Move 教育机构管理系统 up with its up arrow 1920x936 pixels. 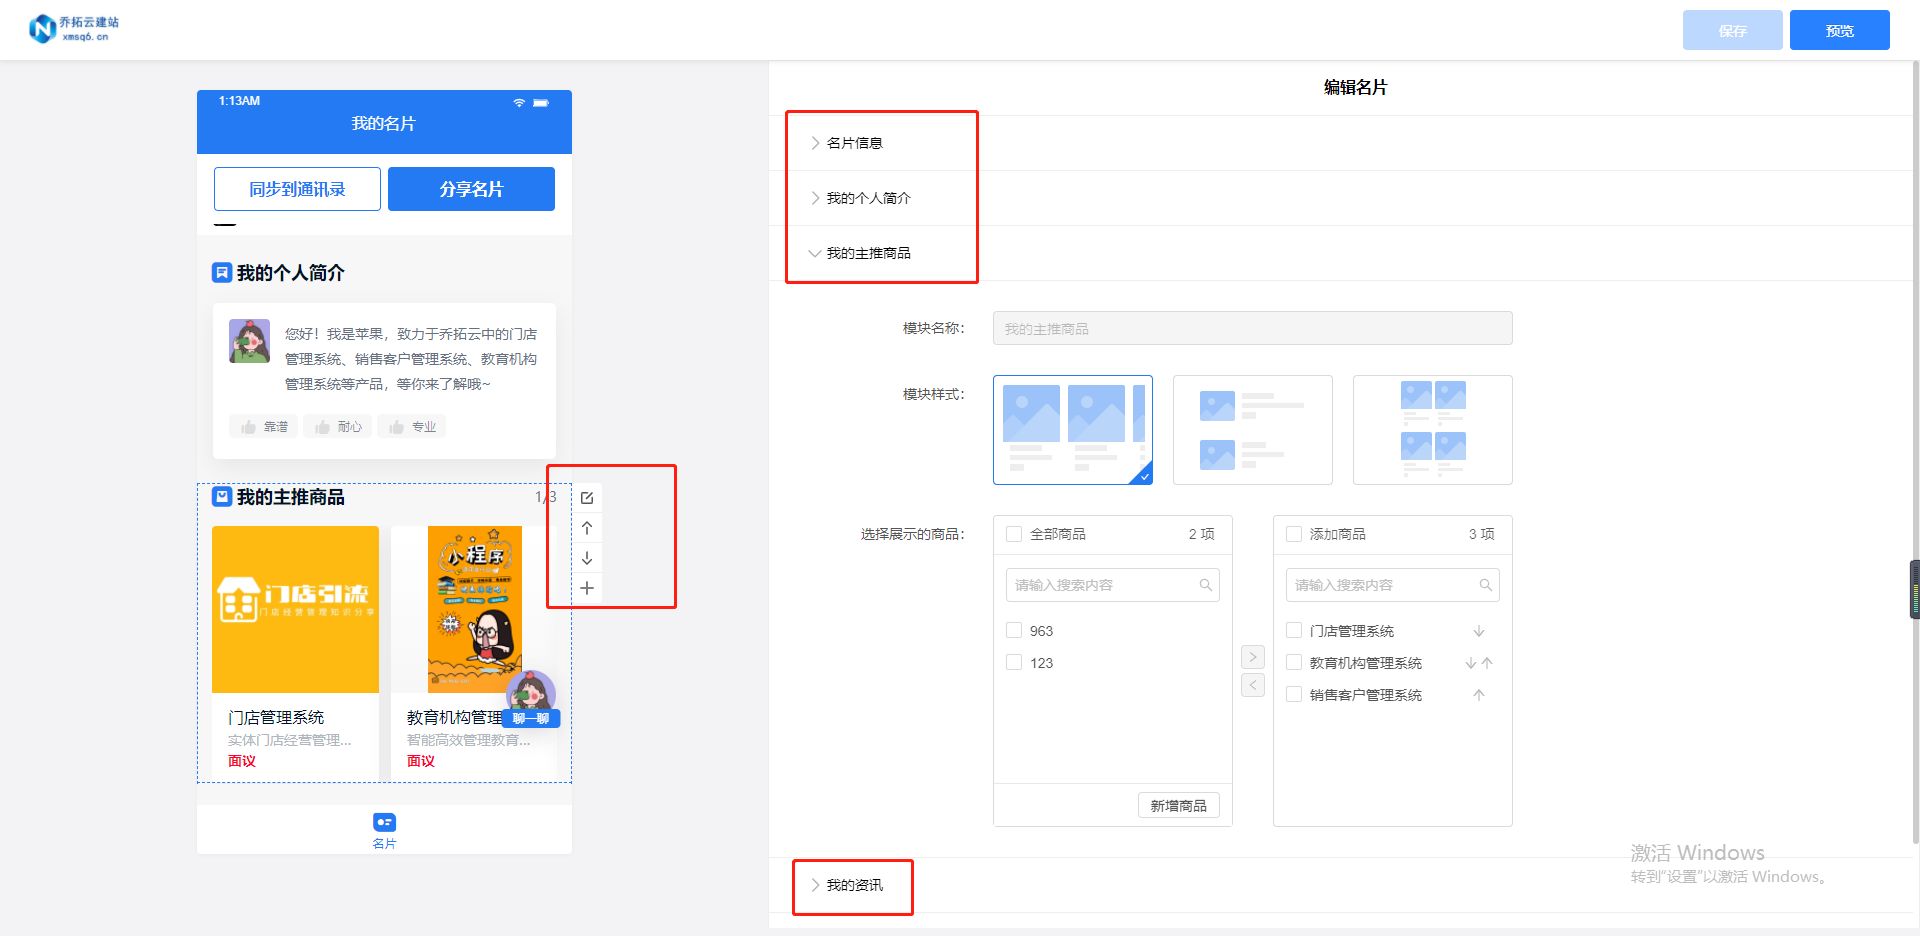click(1487, 663)
